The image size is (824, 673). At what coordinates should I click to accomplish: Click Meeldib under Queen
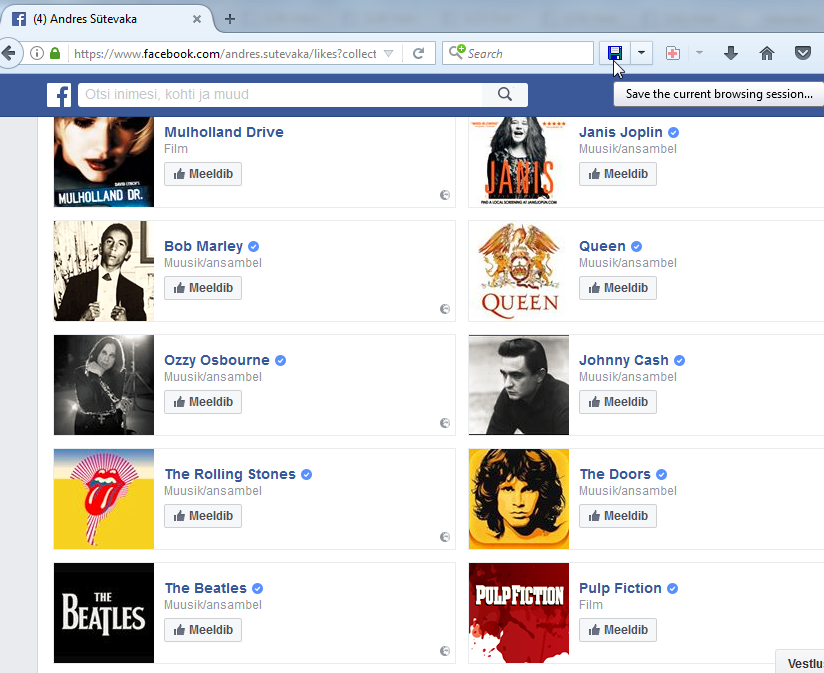pos(618,288)
